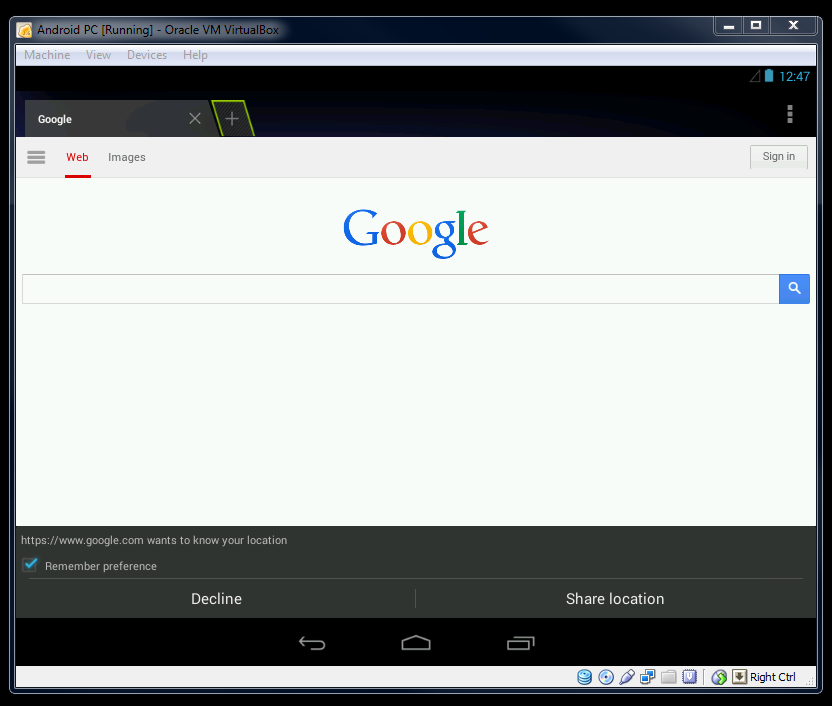Image resolution: width=832 pixels, height=706 pixels.
Task: Open the browser overflow menu (three dots)
Action: point(790,114)
